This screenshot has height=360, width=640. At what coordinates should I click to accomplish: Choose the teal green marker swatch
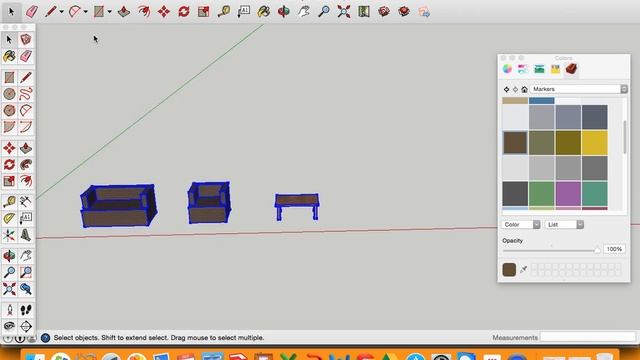pos(594,193)
